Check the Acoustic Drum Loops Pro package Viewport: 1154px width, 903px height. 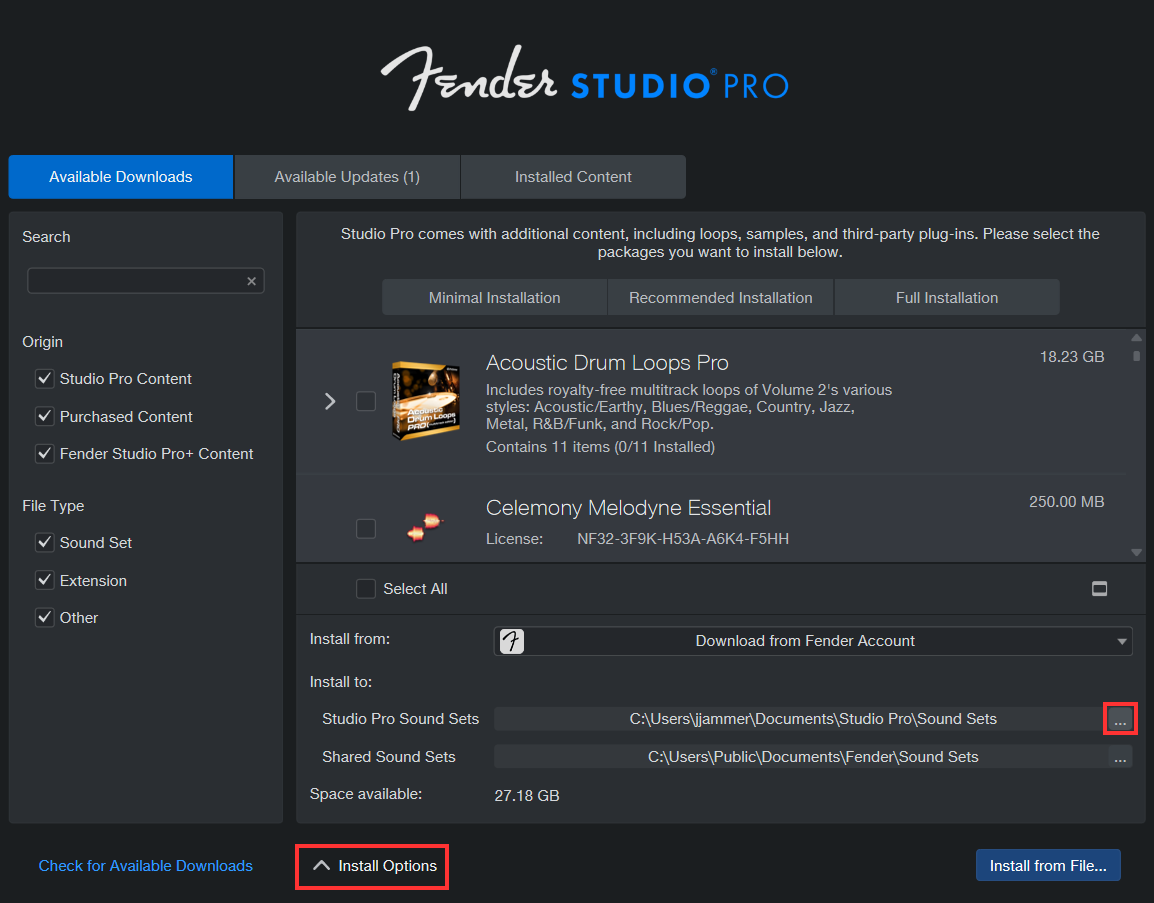366,401
